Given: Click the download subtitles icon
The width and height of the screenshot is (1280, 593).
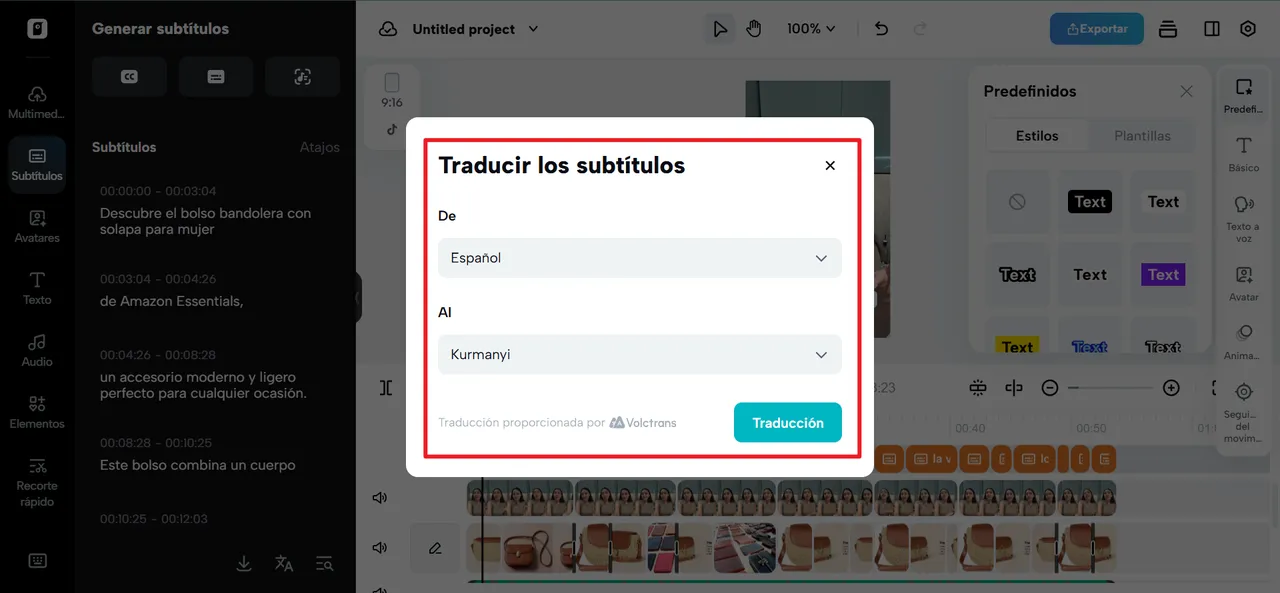Looking at the screenshot, I should pyautogui.click(x=244, y=564).
